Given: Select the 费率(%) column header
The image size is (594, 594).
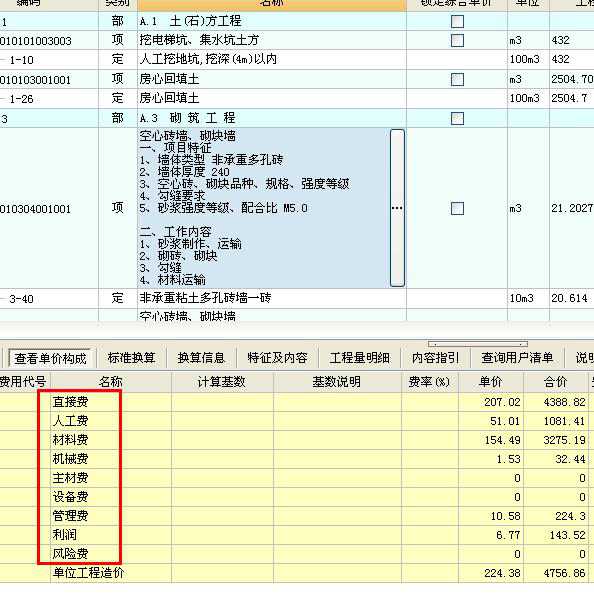Looking at the screenshot, I should [429, 382].
